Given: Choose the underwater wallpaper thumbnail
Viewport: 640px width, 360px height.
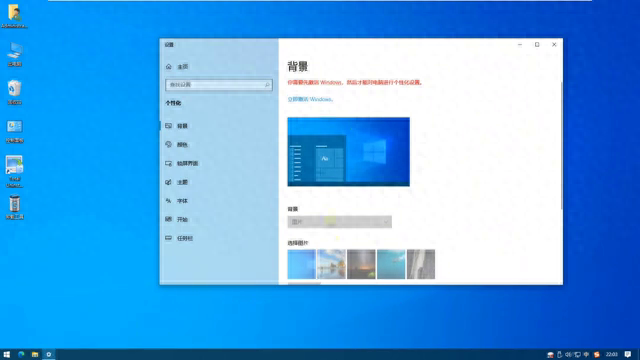Looking at the screenshot, I should pos(391,264).
